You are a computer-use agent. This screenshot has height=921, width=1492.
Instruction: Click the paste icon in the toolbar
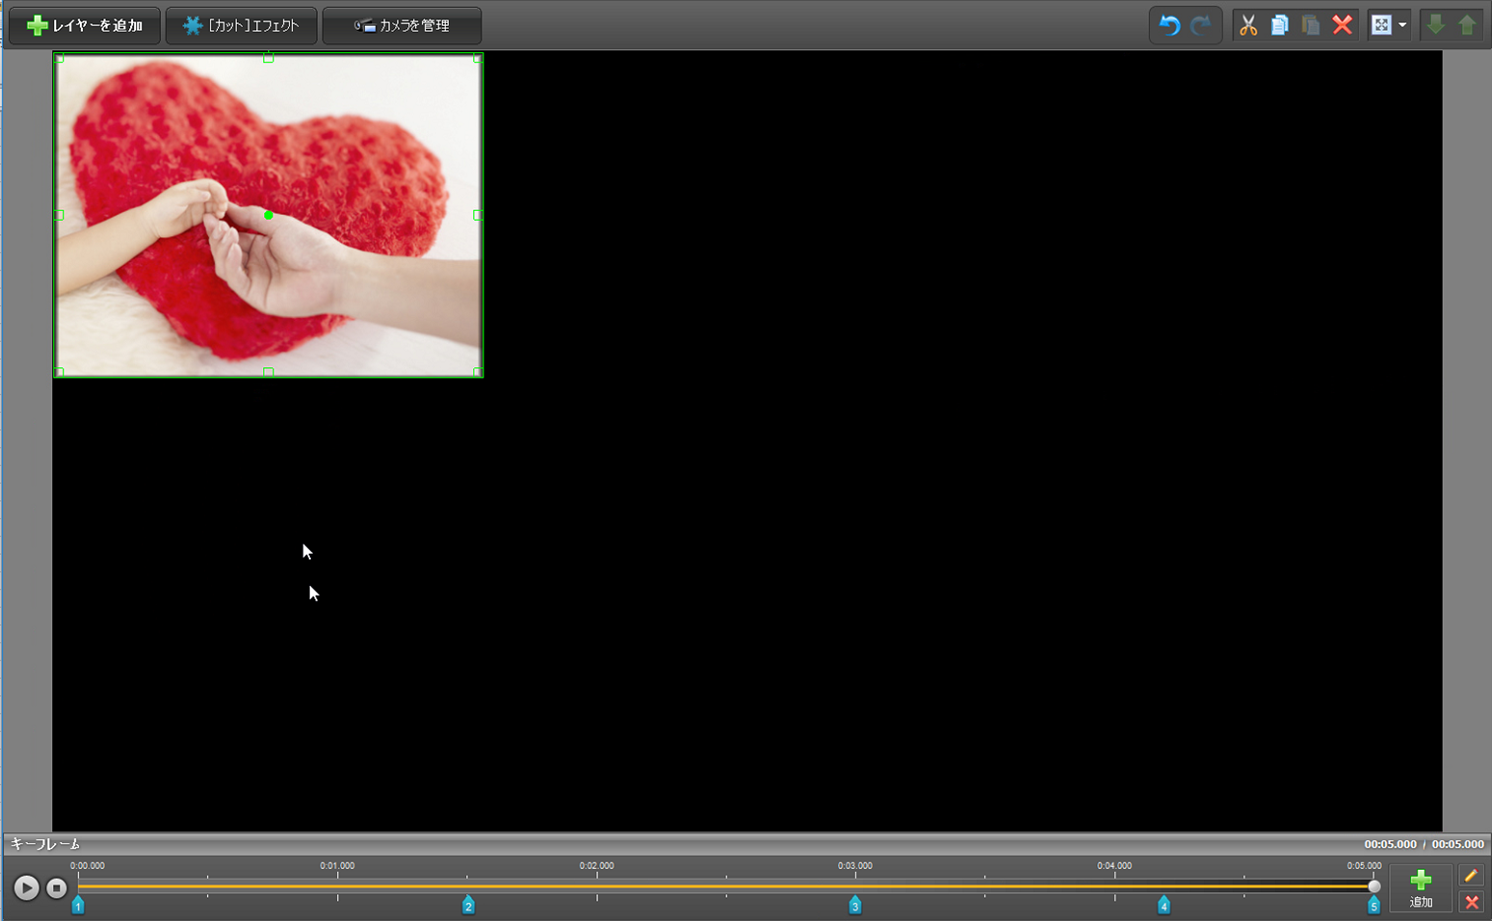[1310, 26]
